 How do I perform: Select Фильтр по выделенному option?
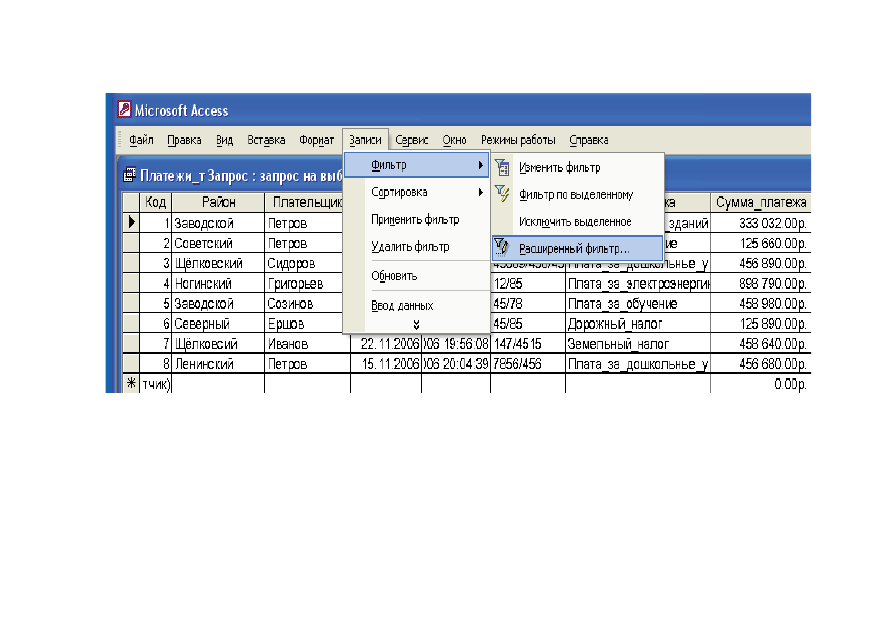click(x=577, y=195)
